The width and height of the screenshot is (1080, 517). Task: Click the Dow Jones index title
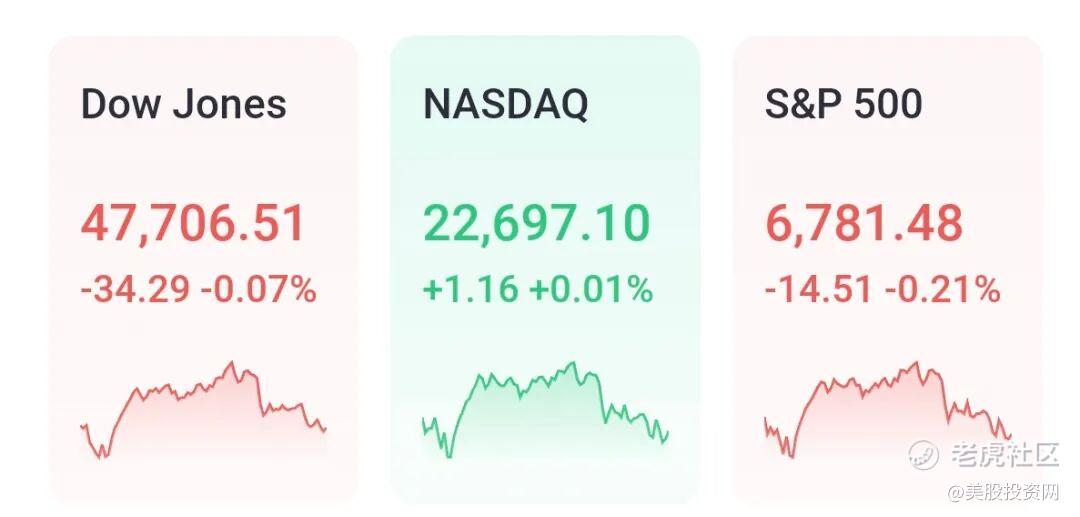click(183, 104)
